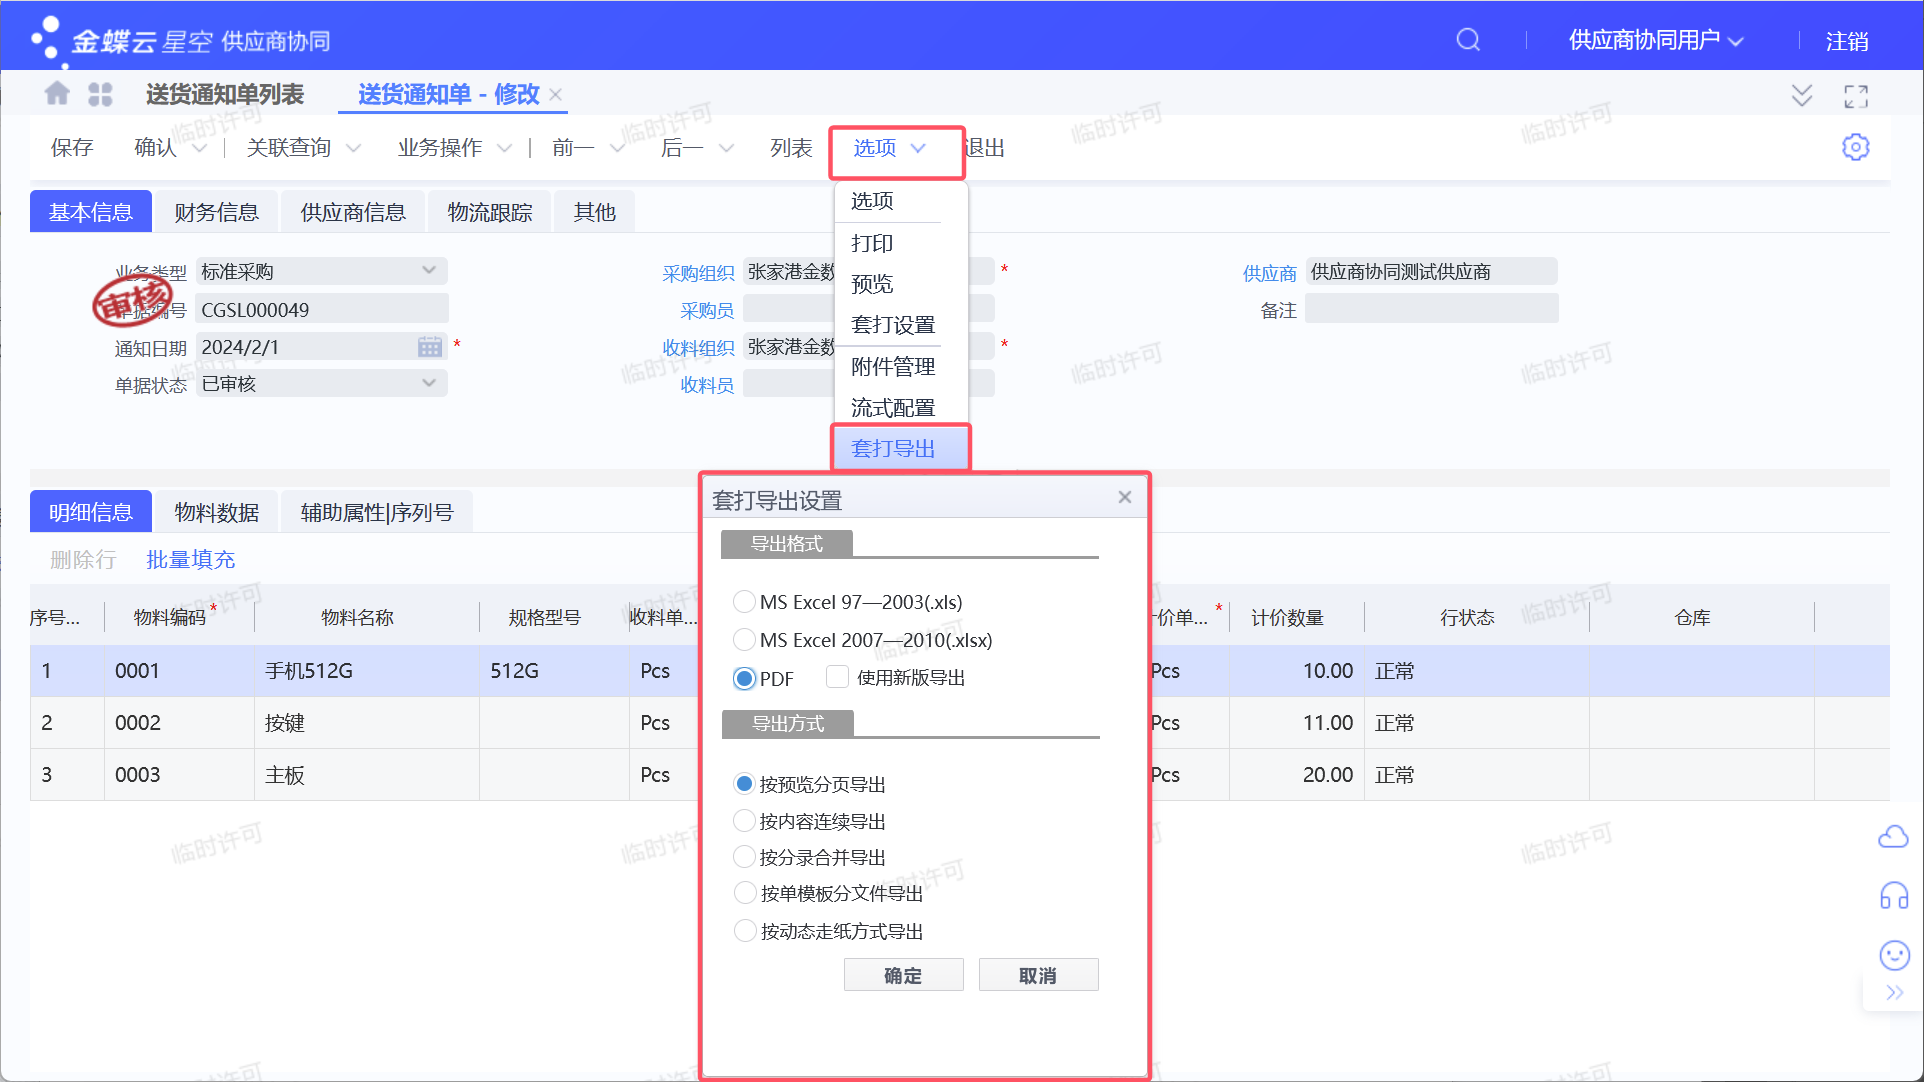Choose 按预览分页导出 option
The width and height of the screenshot is (1924, 1082).
pyautogui.click(x=744, y=784)
